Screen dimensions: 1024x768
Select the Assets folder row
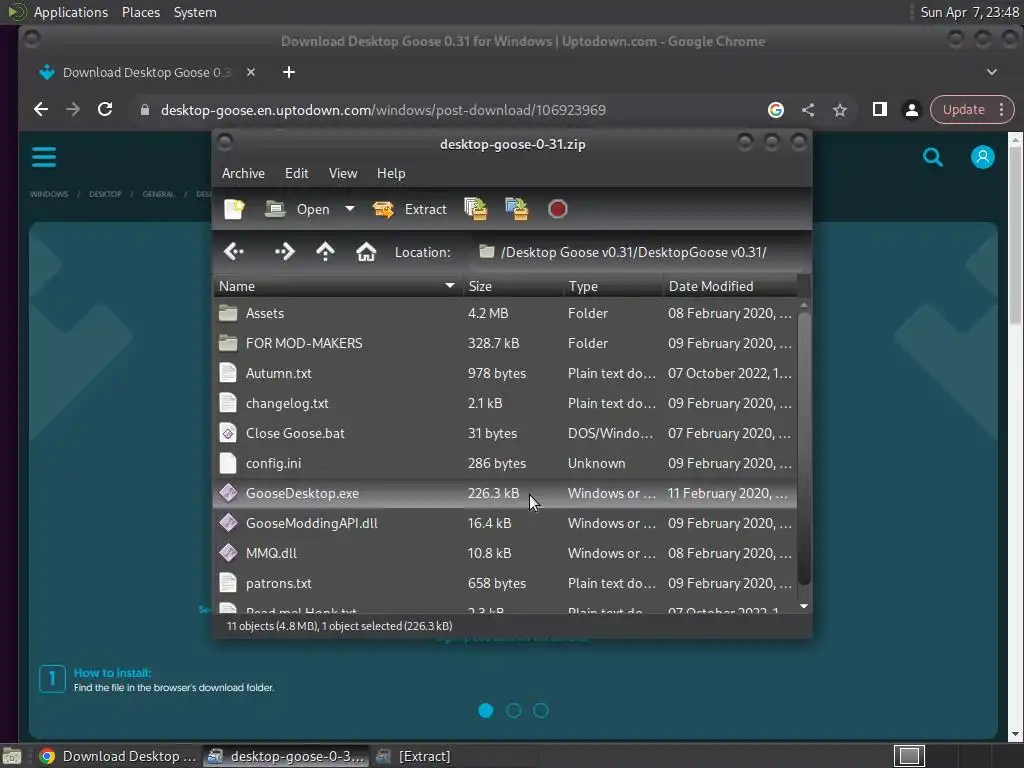point(505,313)
